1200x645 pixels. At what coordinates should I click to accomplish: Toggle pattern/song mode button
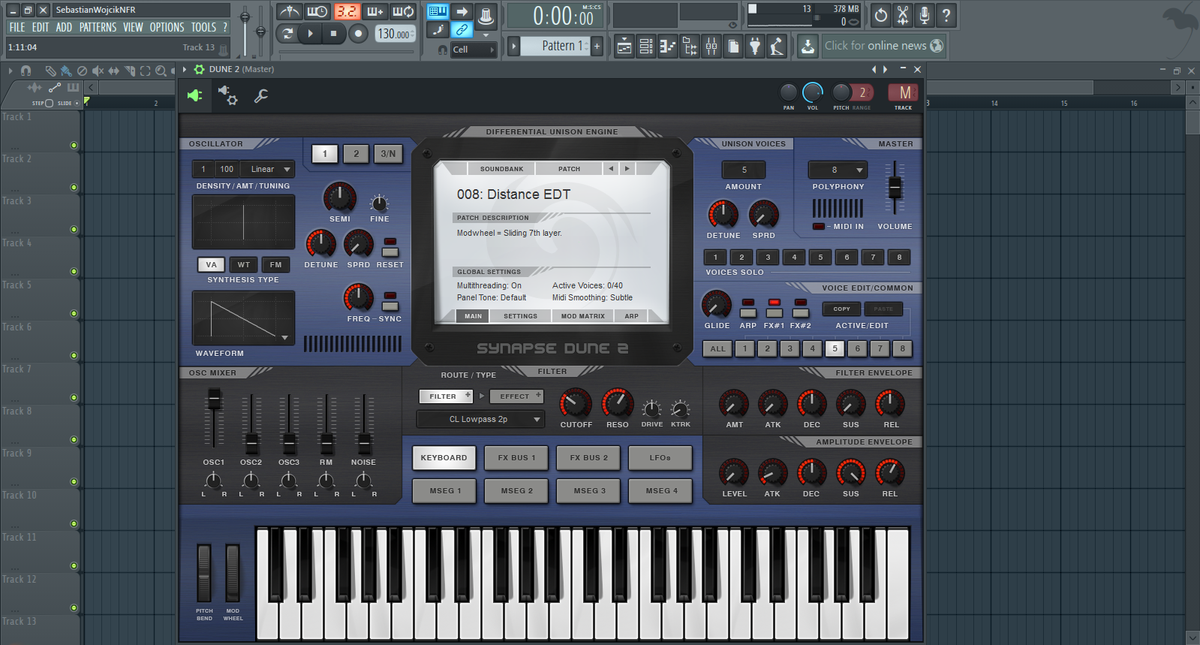[x=287, y=33]
